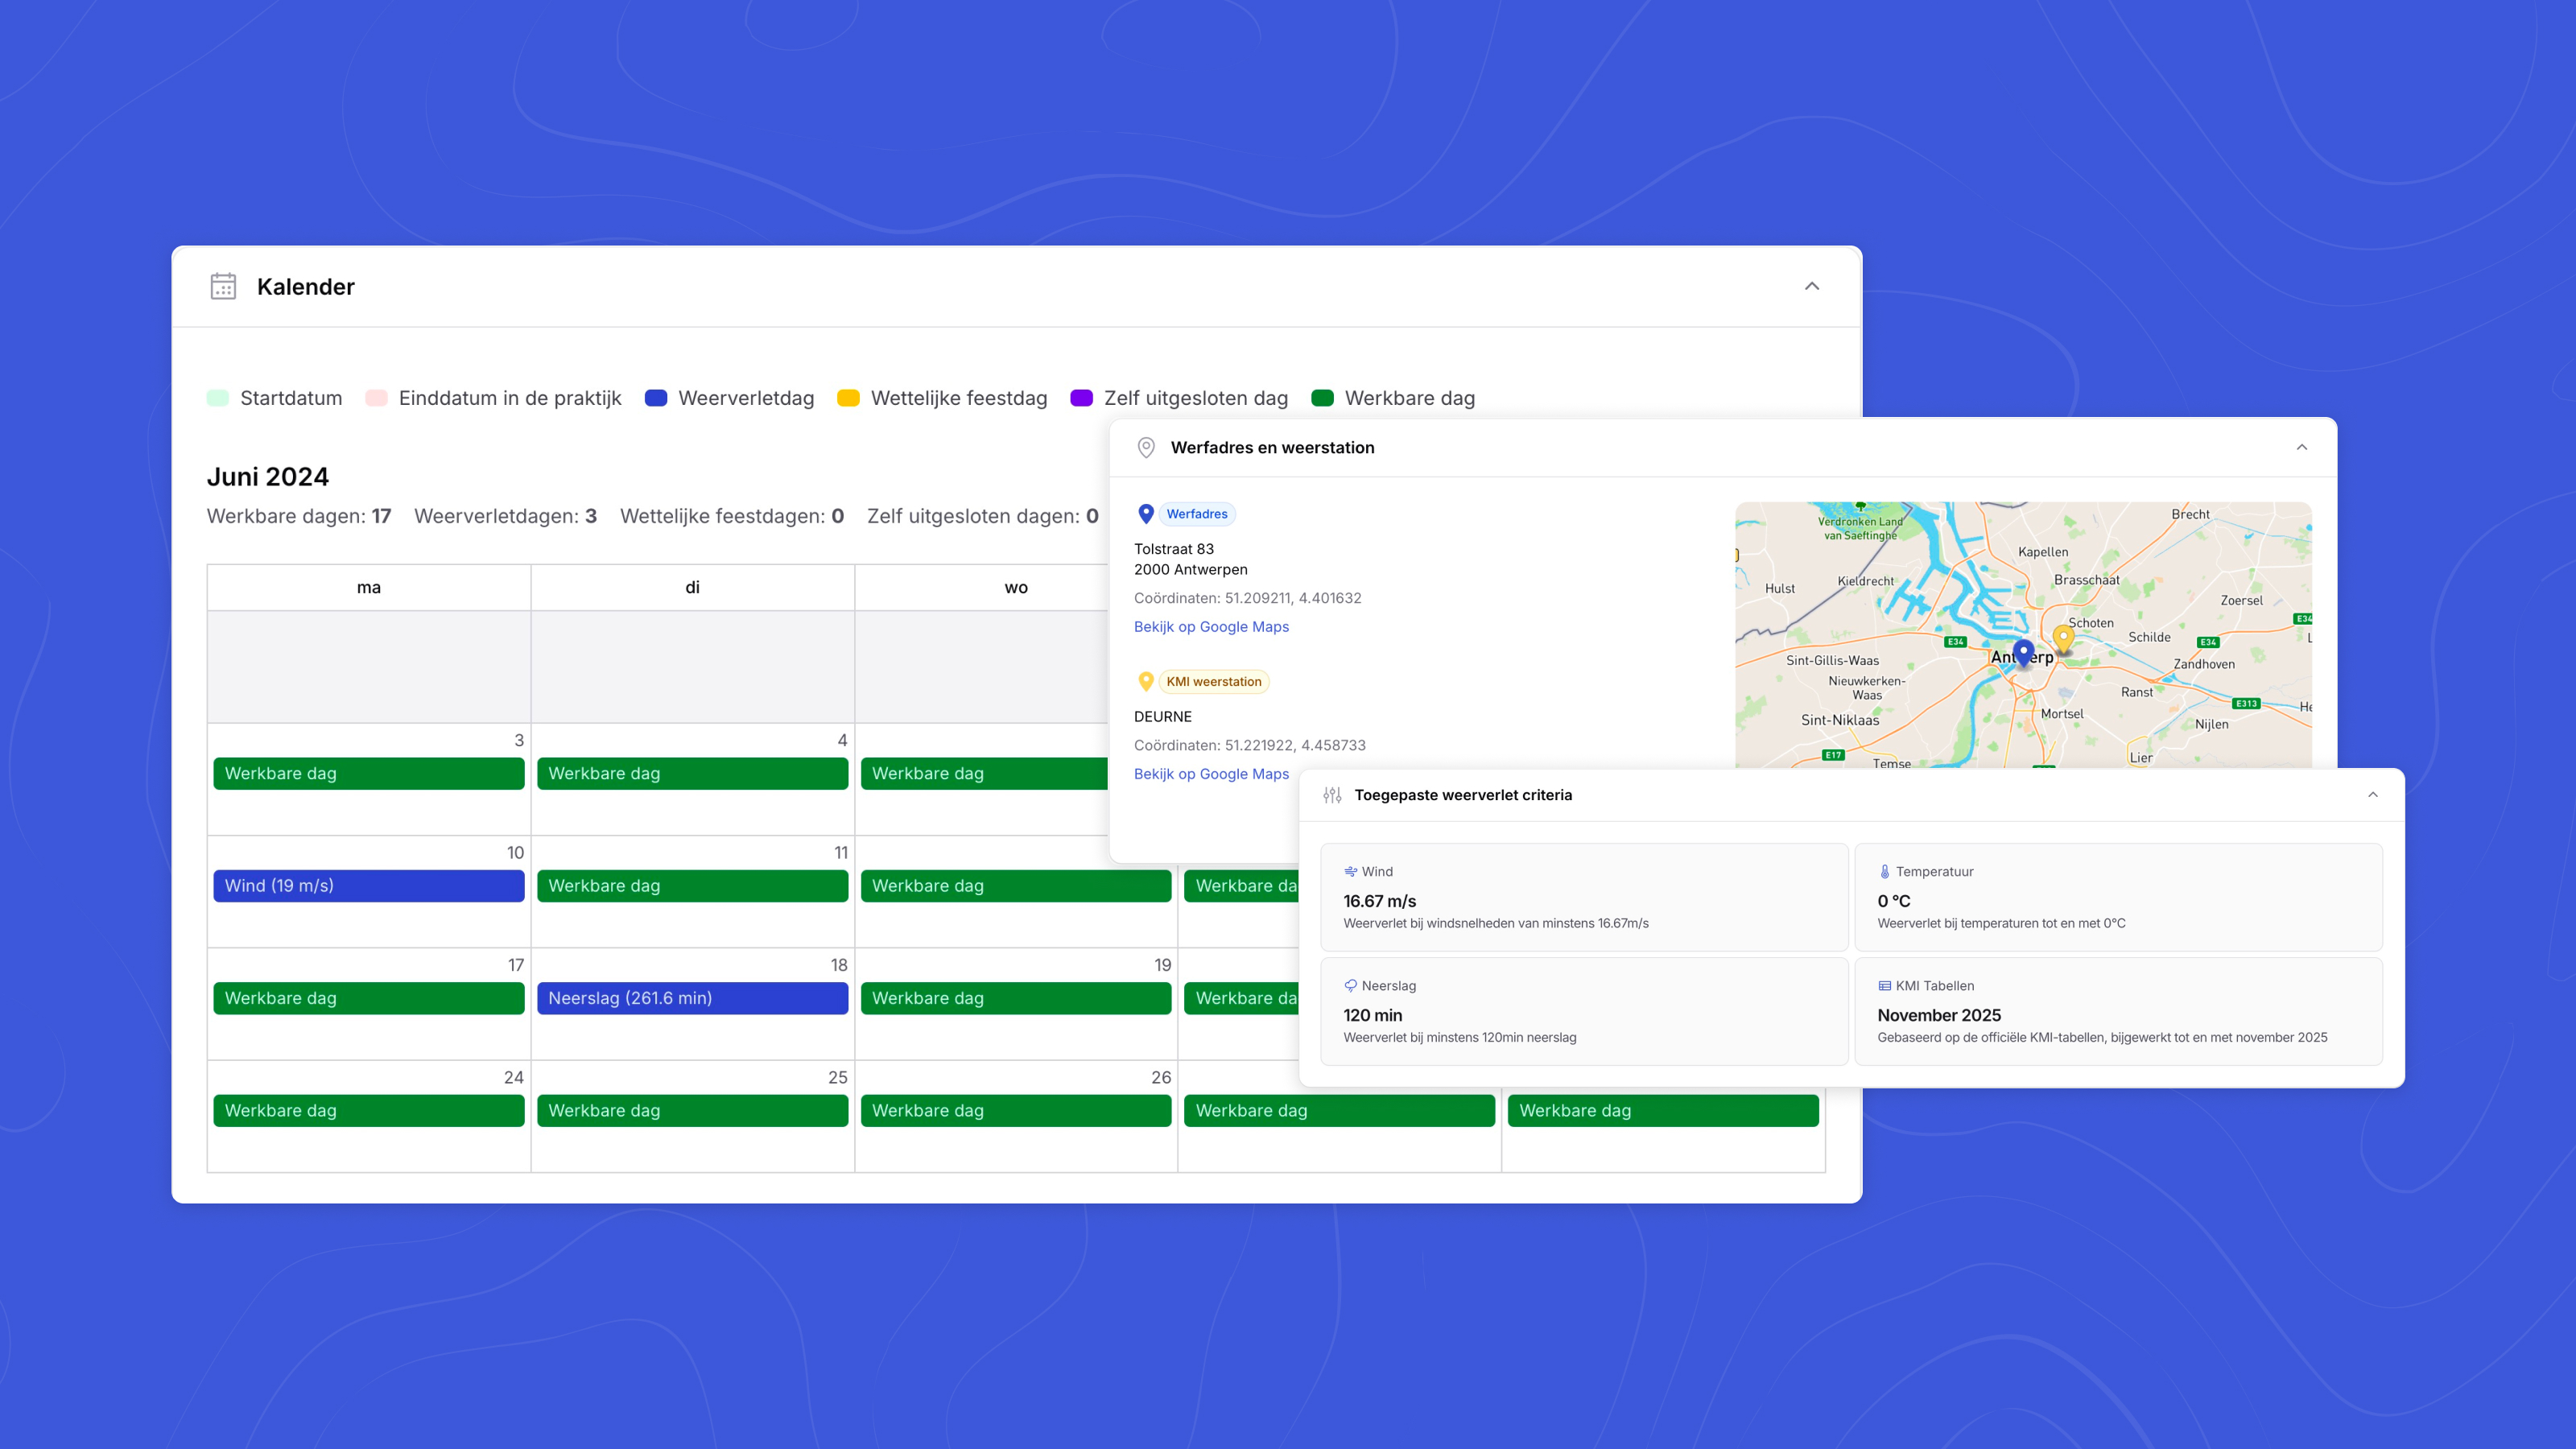Viewport: 2576px width, 1449px height.
Task: Collapse the Kalender panel chevron
Action: [1812, 286]
